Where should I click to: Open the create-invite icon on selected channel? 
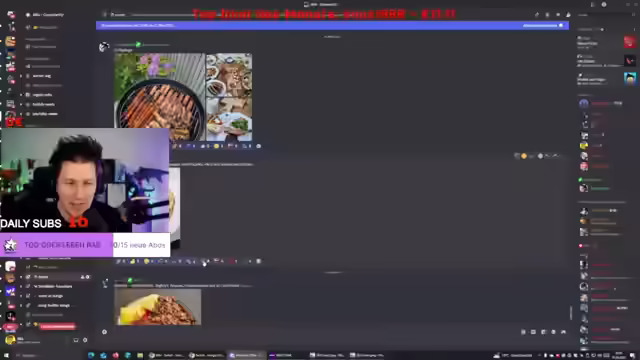point(82,277)
